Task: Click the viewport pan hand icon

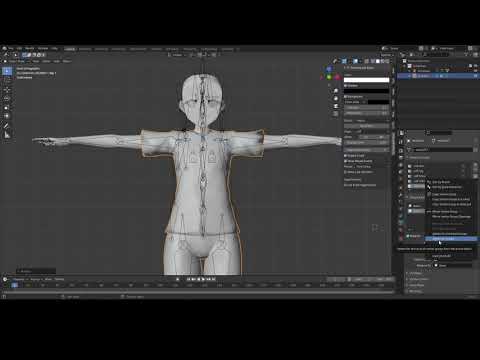Action: (336, 98)
